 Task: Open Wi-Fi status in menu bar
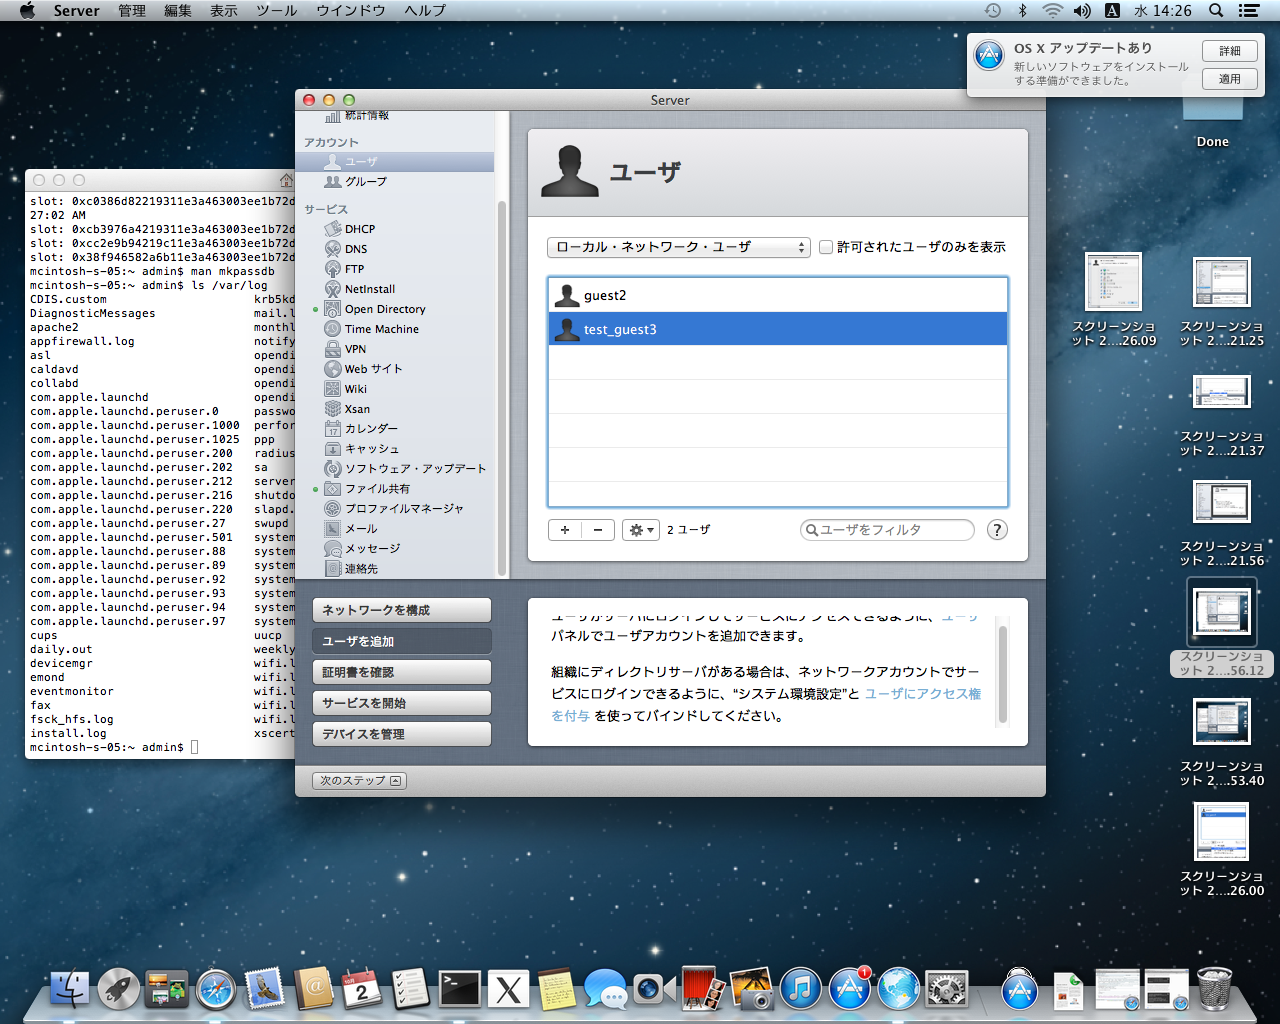(x=1052, y=10)
